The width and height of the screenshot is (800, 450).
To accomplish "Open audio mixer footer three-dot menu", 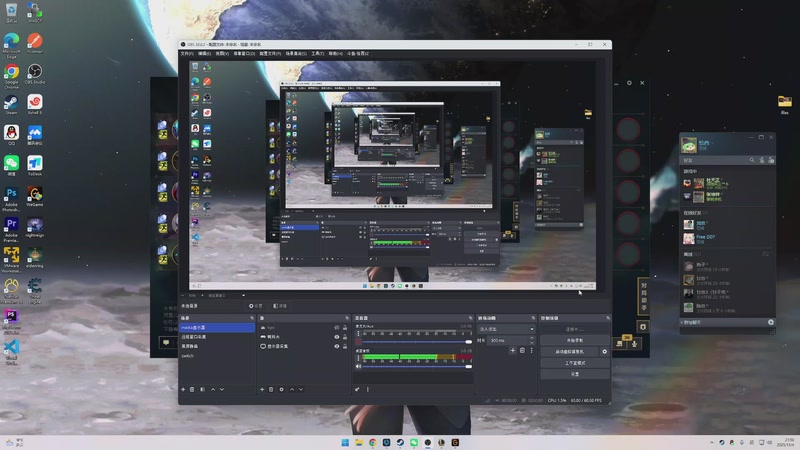I will [x=367, y=389].
